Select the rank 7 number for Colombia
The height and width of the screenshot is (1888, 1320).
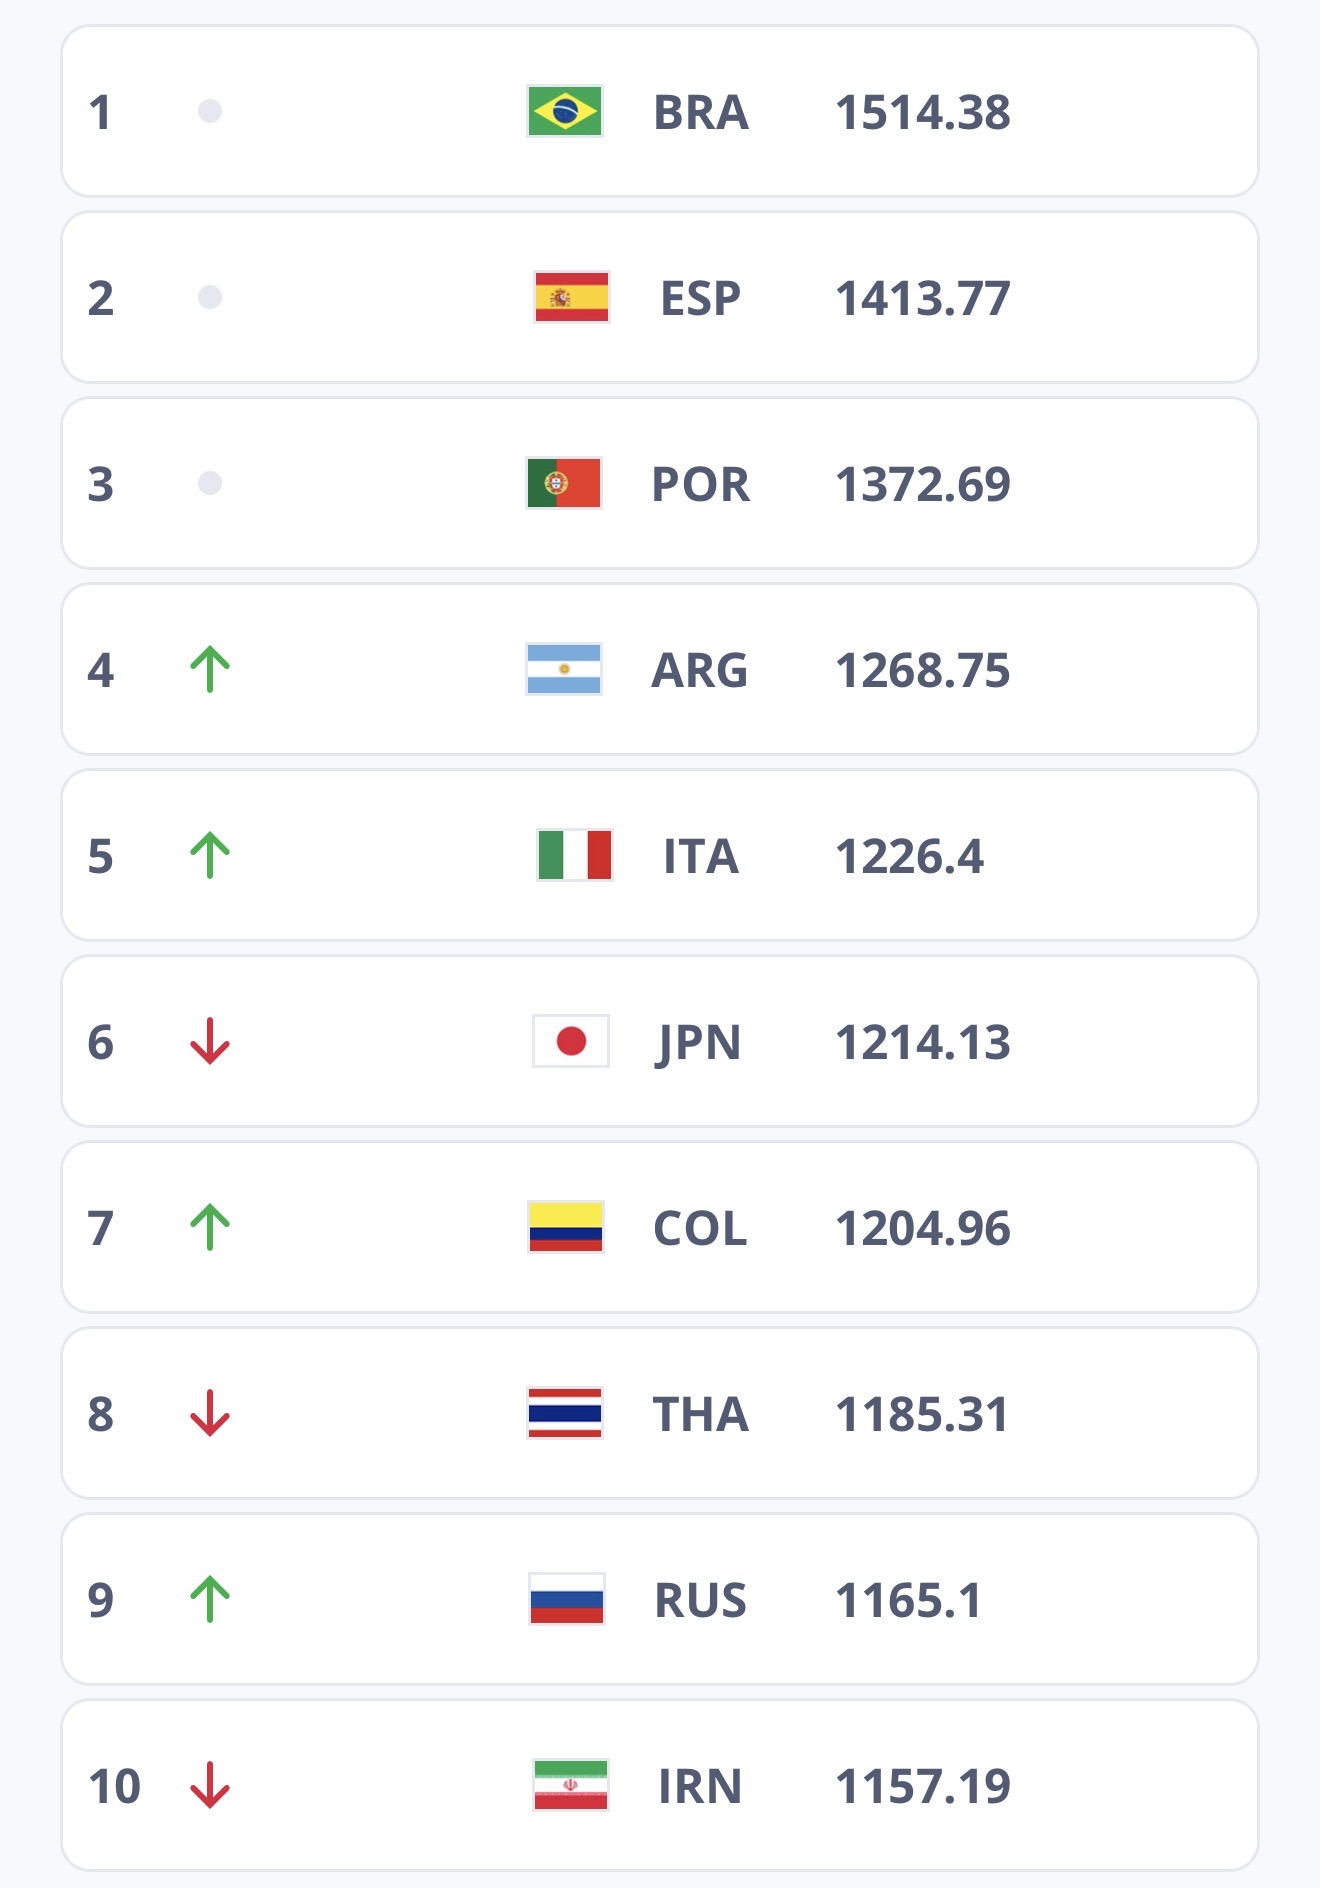(x=100, y=1228)
